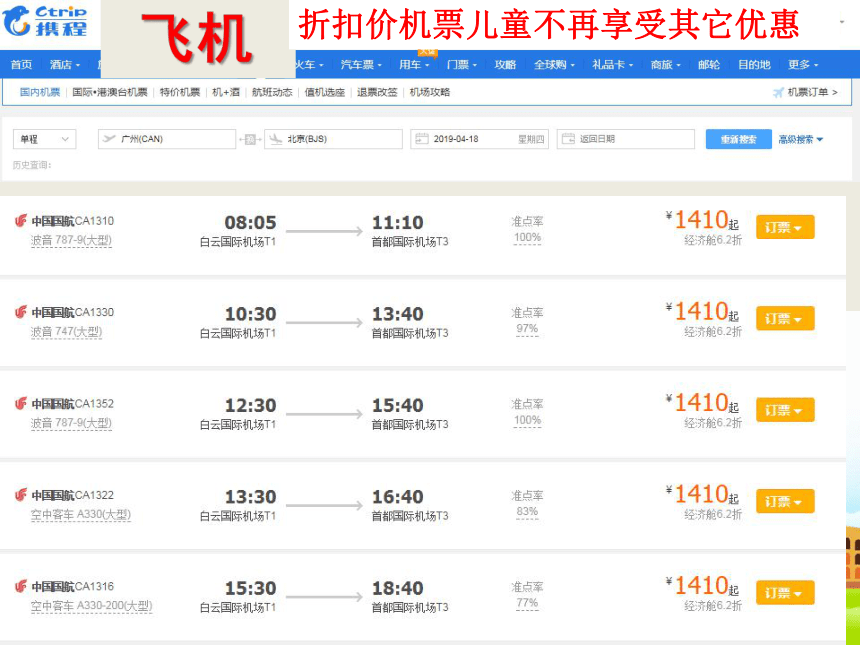
Task: Select the 退票改签 sub-tab
Action: 377,92
